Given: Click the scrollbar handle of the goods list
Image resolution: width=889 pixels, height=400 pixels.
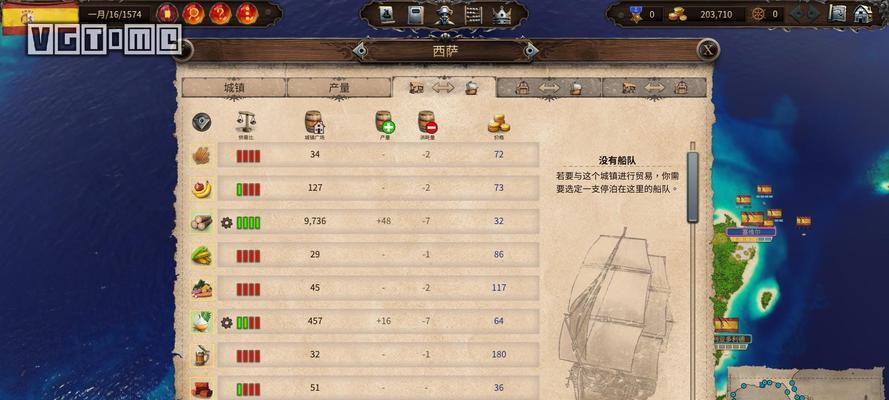Looking at the screenshot, I should click(693, 187).
